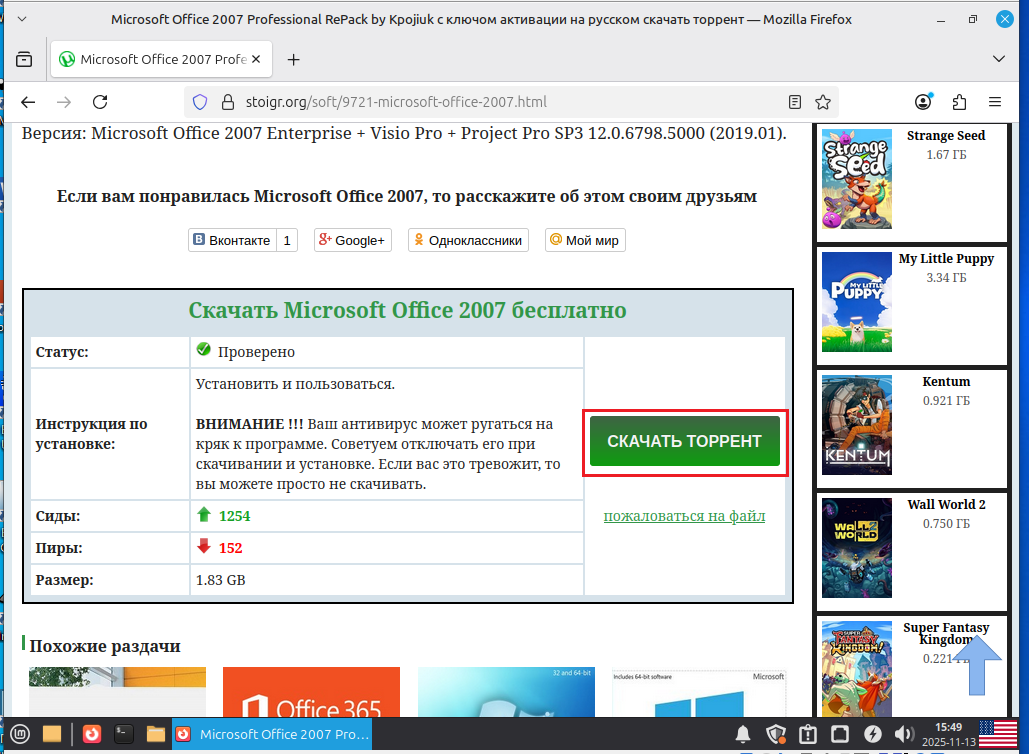Click the Wall World 2 title link
The image size is (1029, 754).
coord(946,504)
